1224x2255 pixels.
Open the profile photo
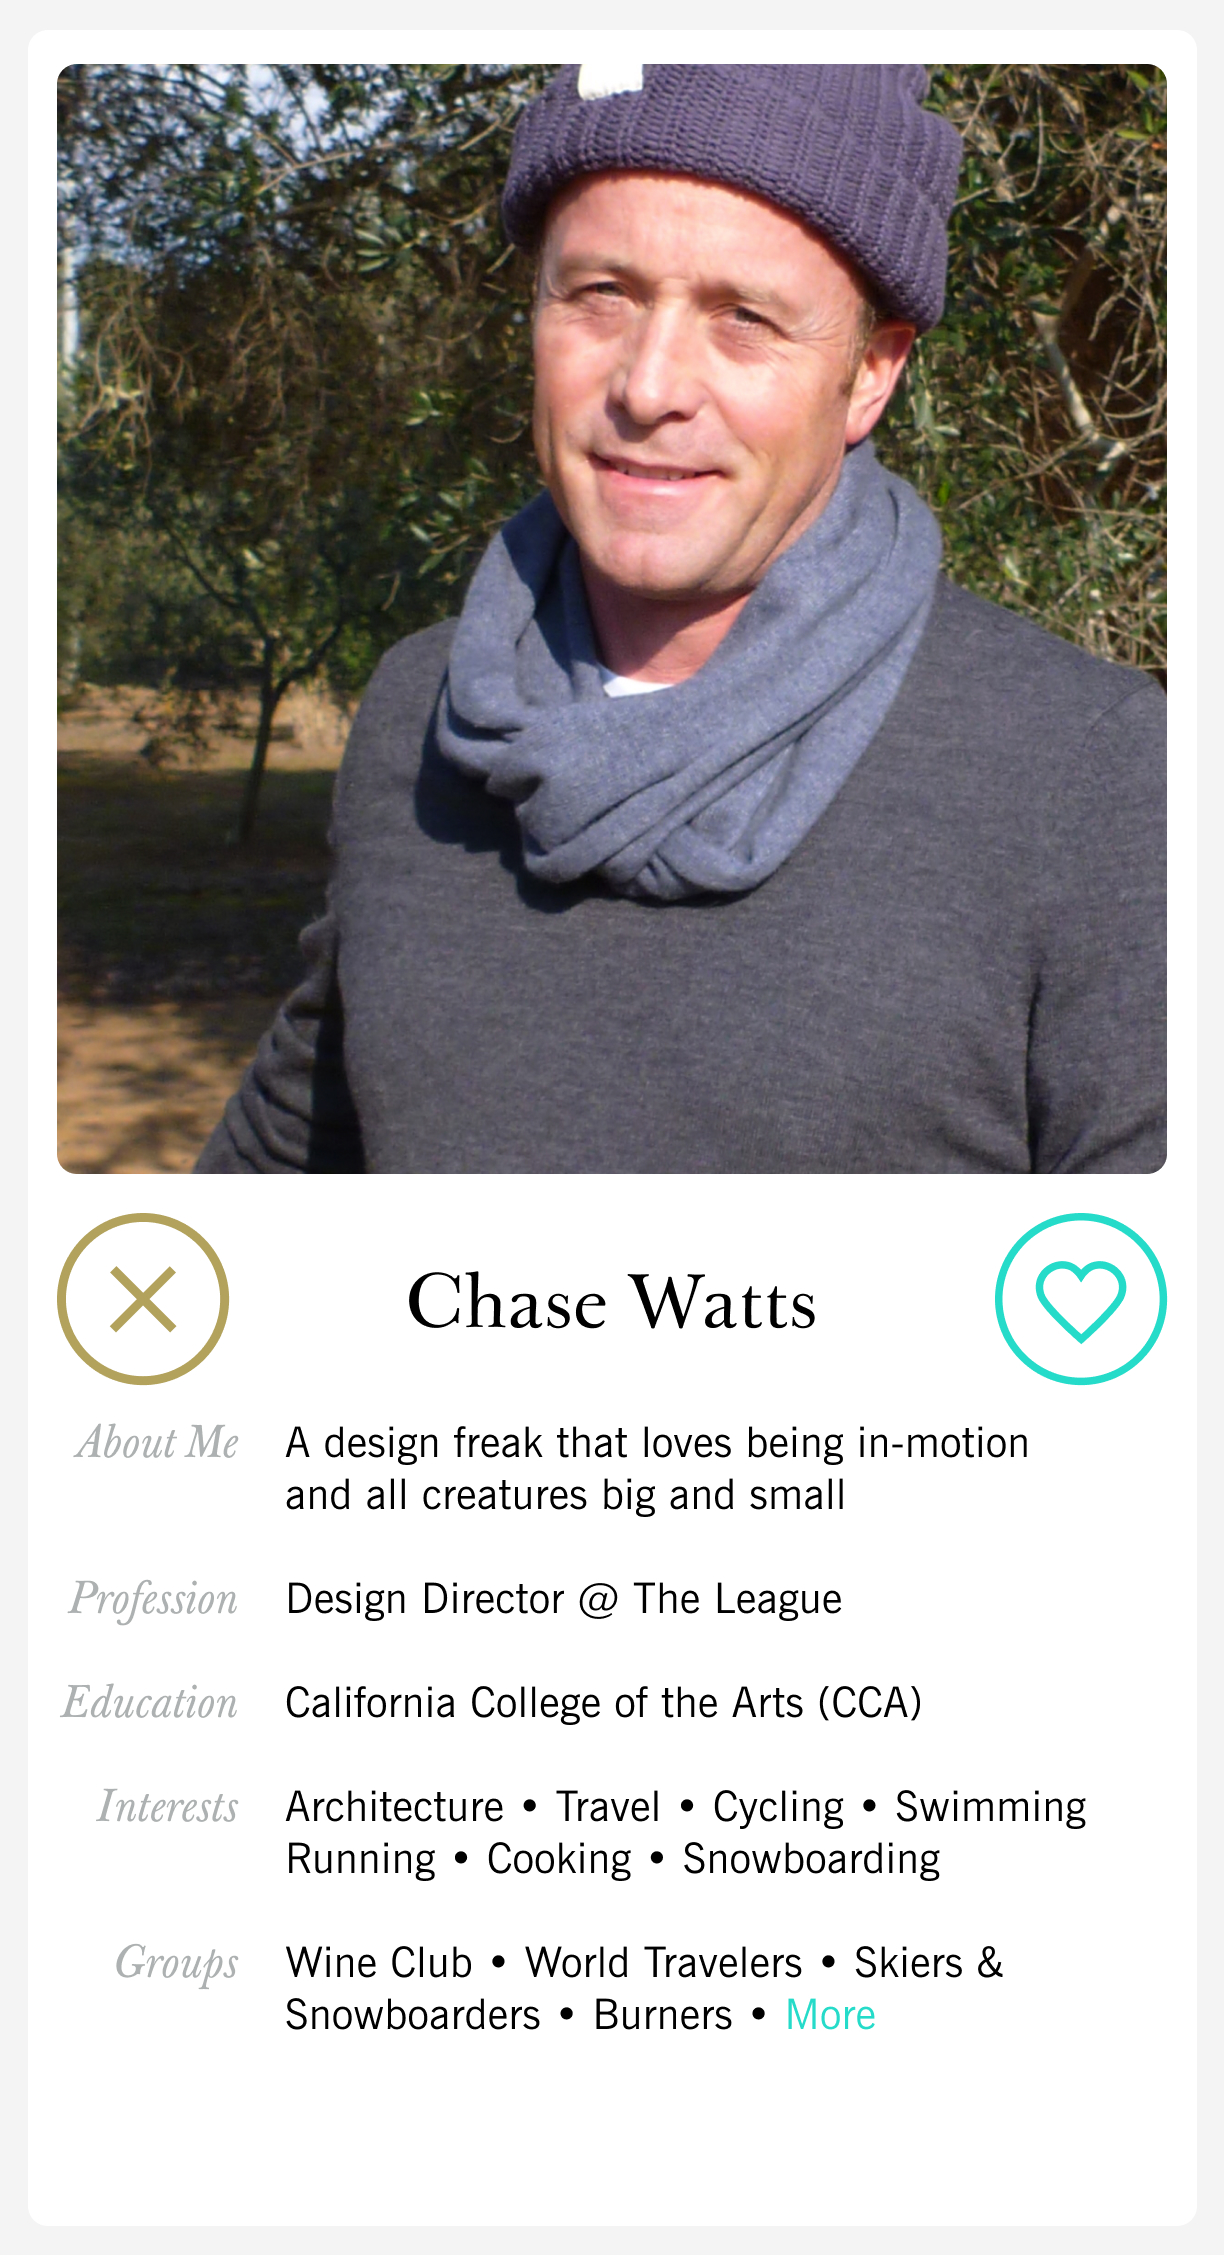point(611,618)
